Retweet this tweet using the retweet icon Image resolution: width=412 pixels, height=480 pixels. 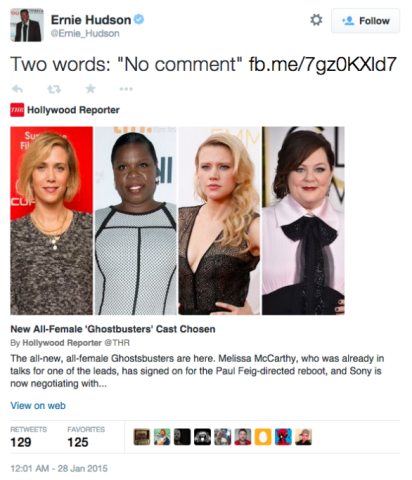click(x=54, y=89)
